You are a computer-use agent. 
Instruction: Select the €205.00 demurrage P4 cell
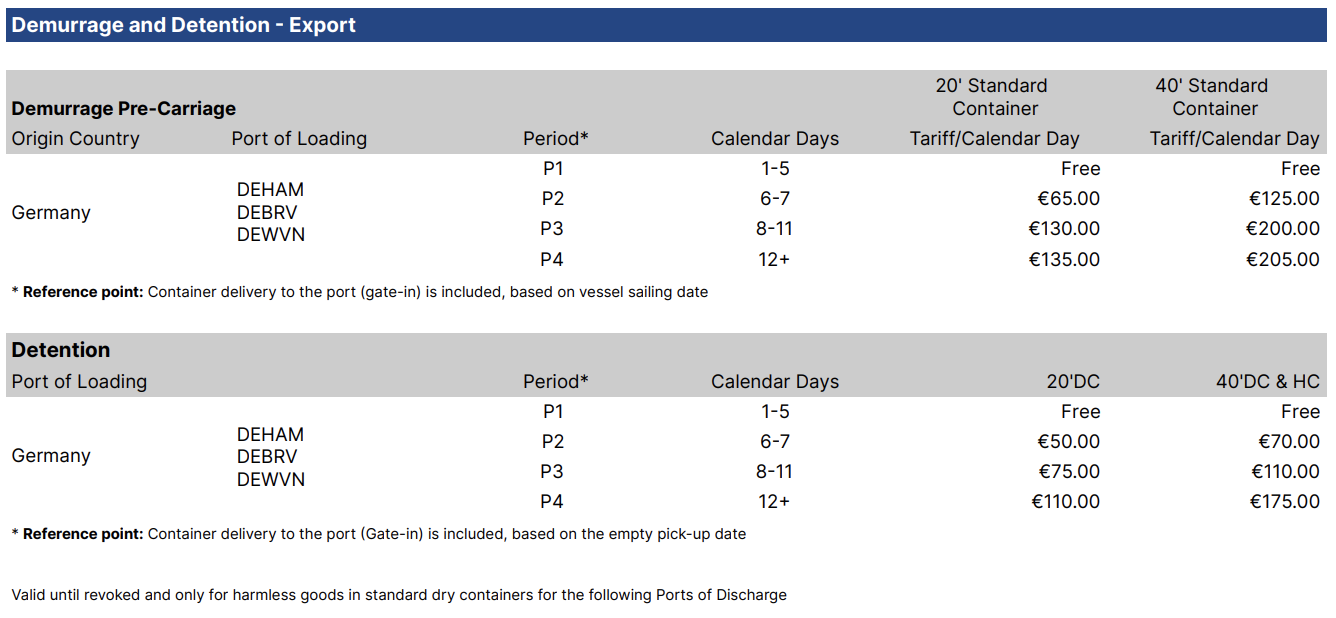pyautogui.click(x=1282, y=259)
